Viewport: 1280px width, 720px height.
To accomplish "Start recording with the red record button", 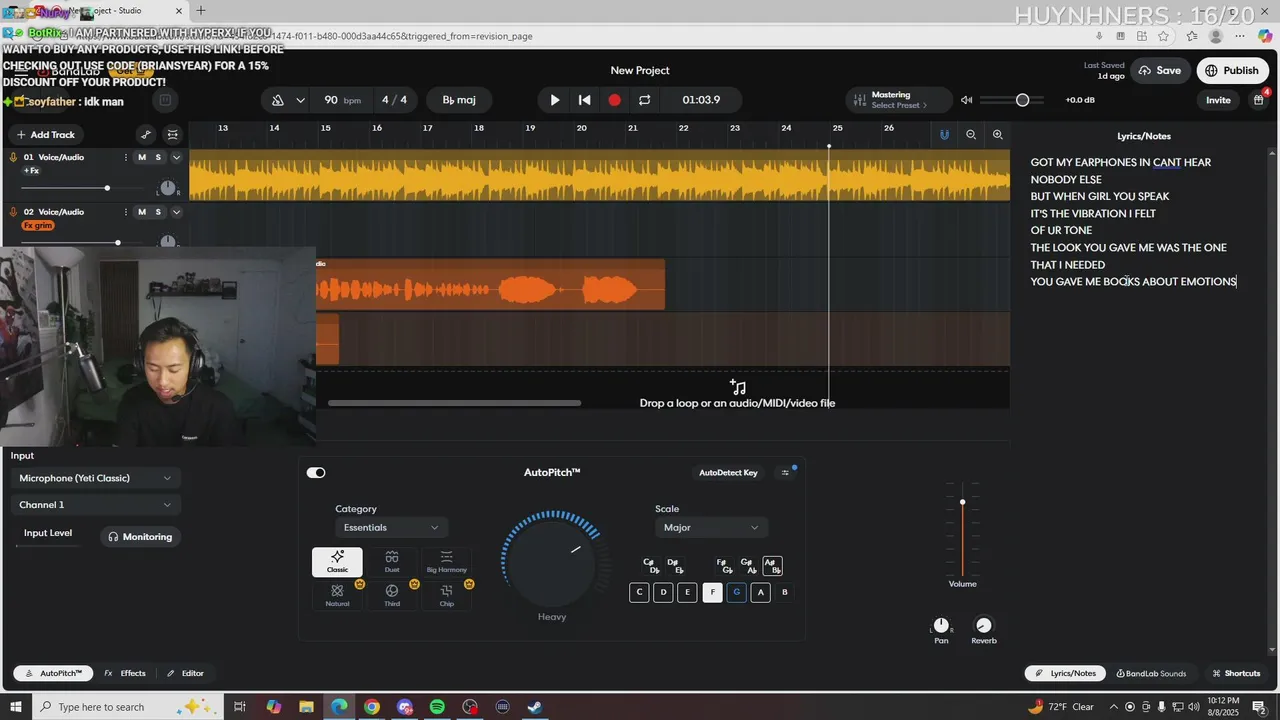I will [615, 100].
